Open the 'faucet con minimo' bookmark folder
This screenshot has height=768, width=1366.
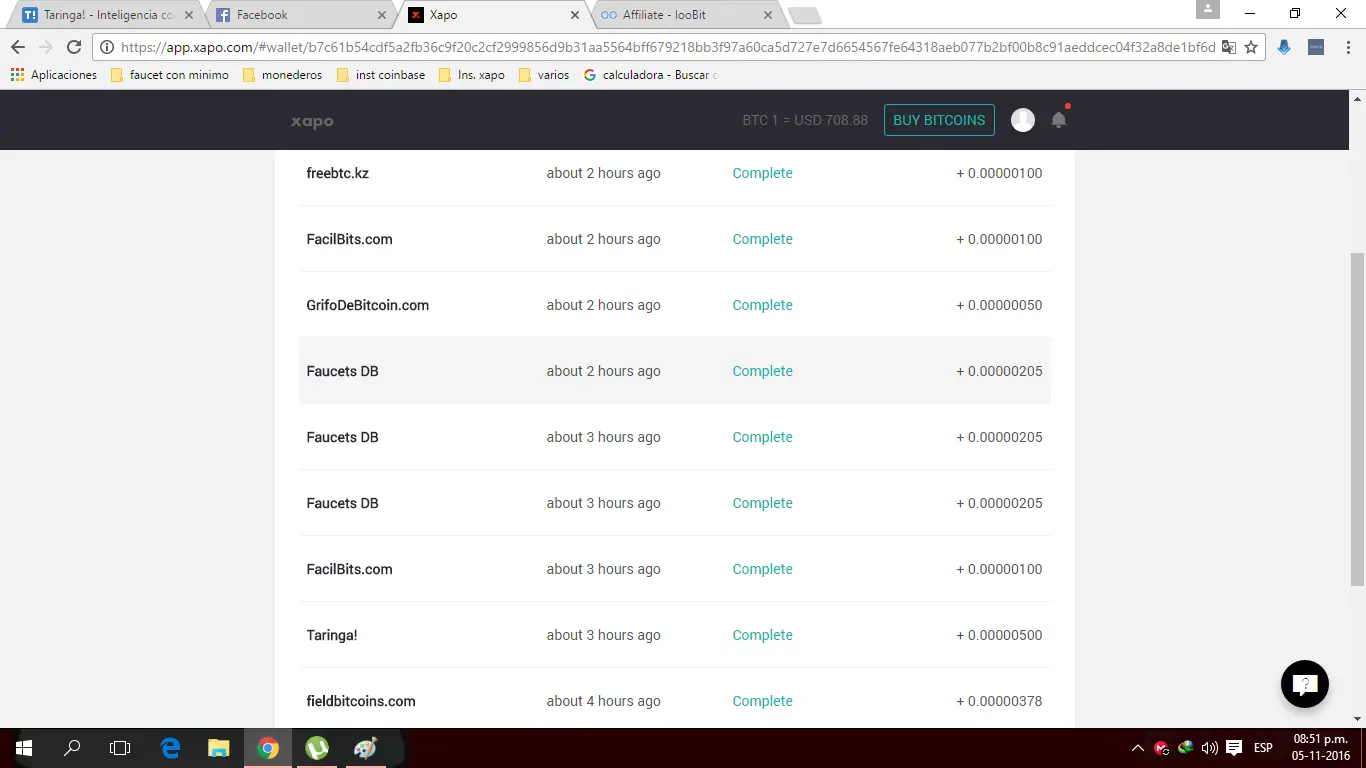point(170,75)
